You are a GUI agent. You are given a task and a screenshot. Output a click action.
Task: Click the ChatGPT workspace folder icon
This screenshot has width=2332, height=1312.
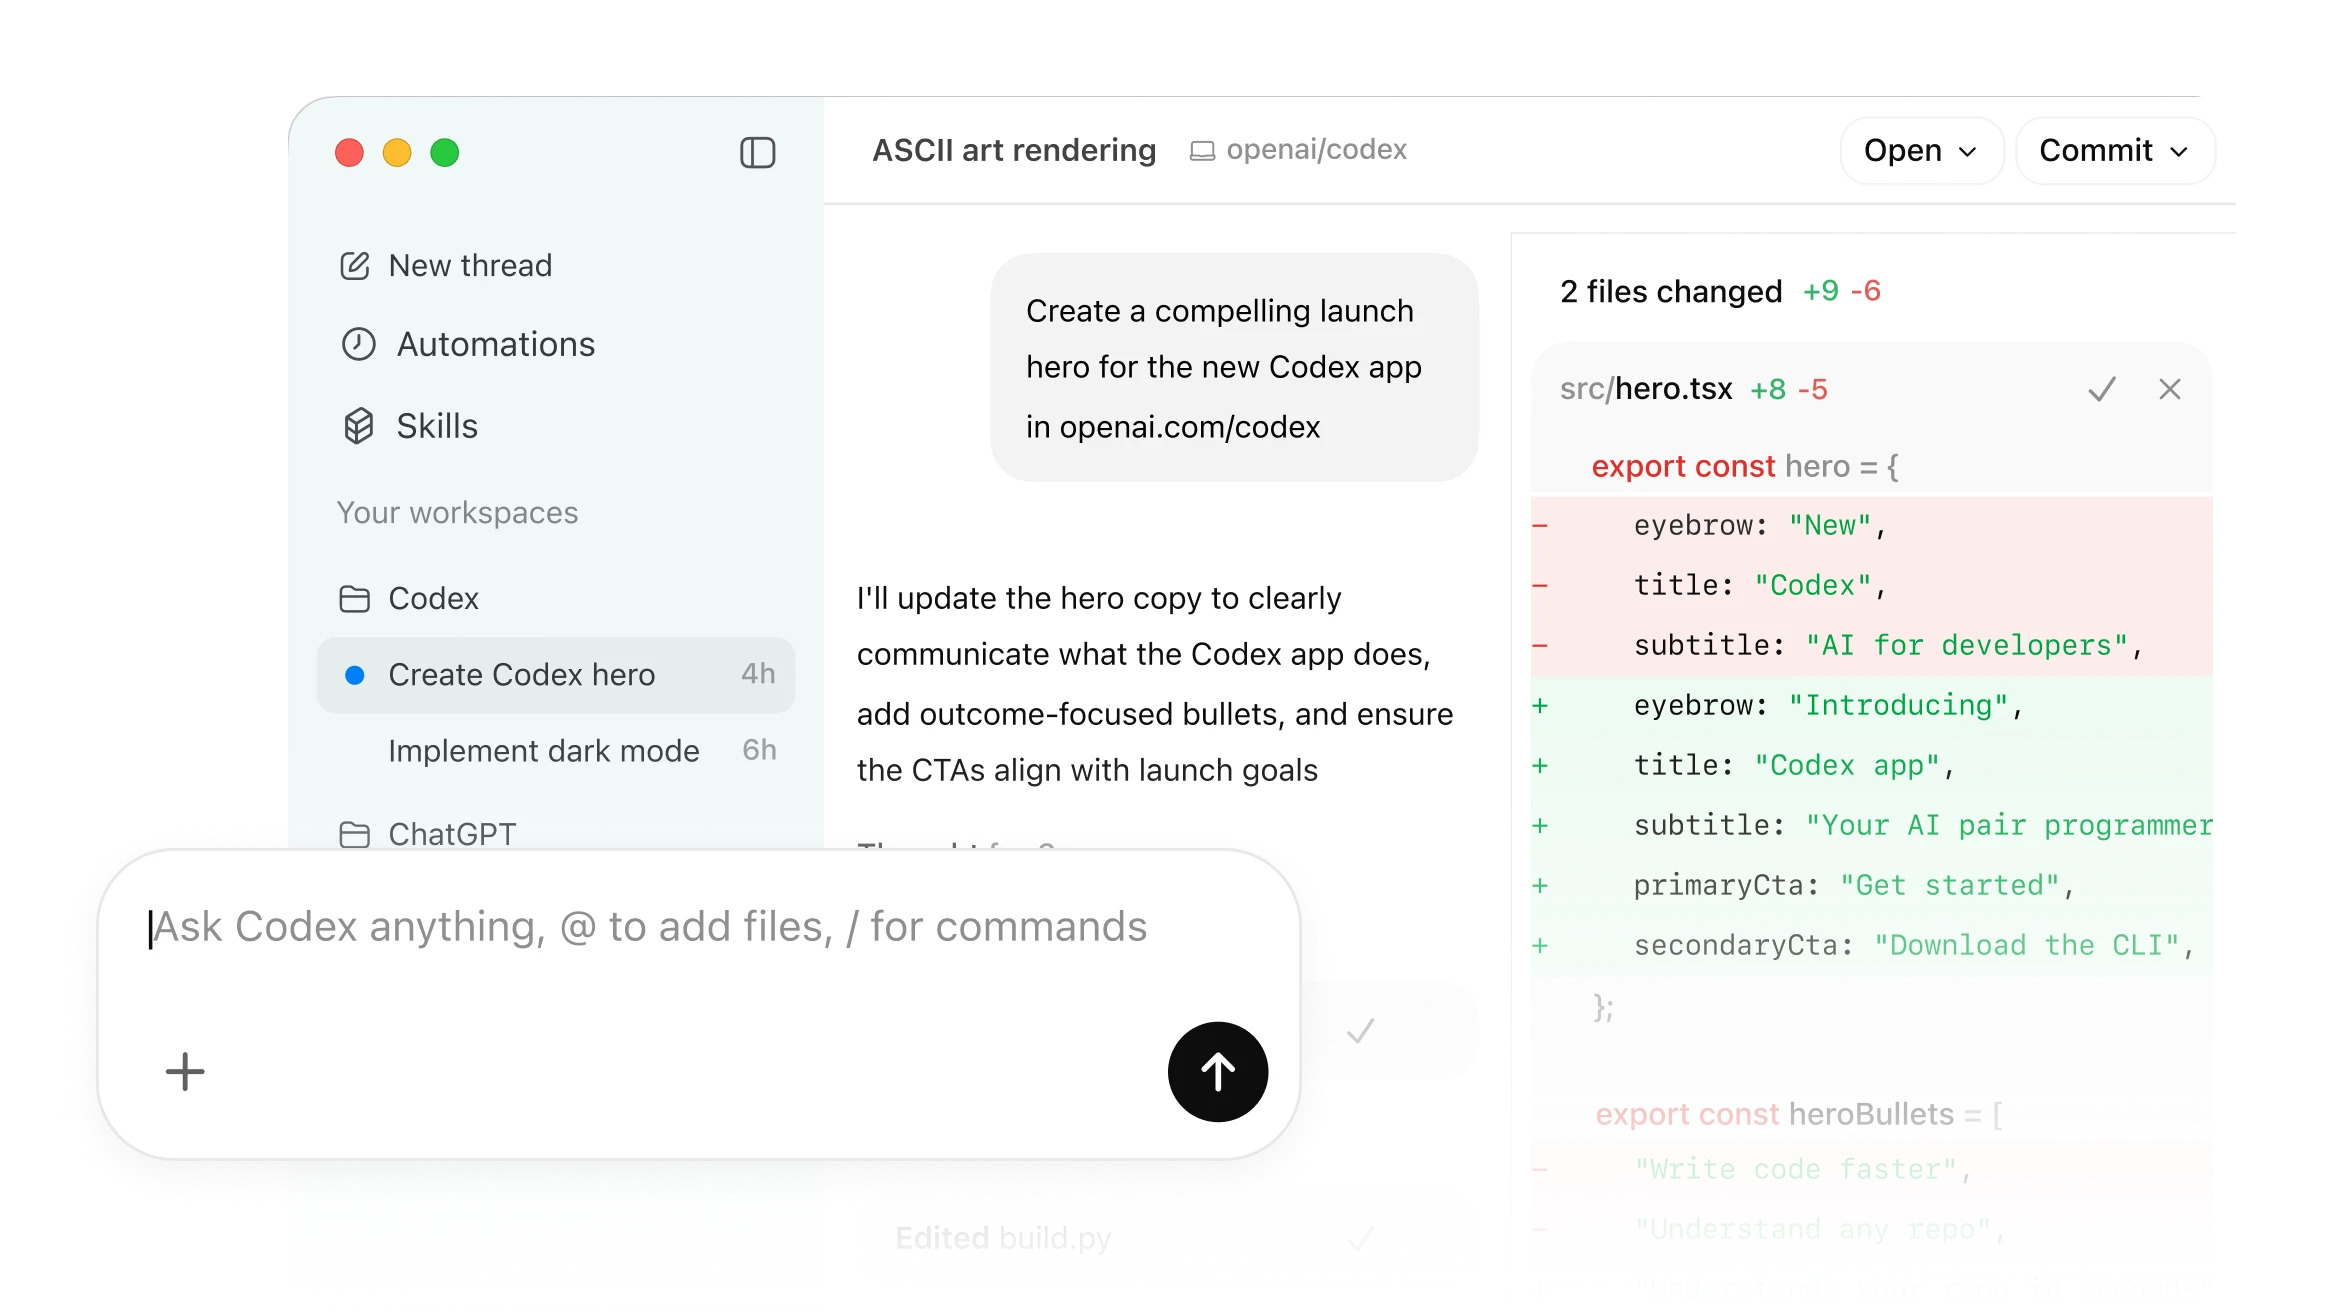click(355, 834)
